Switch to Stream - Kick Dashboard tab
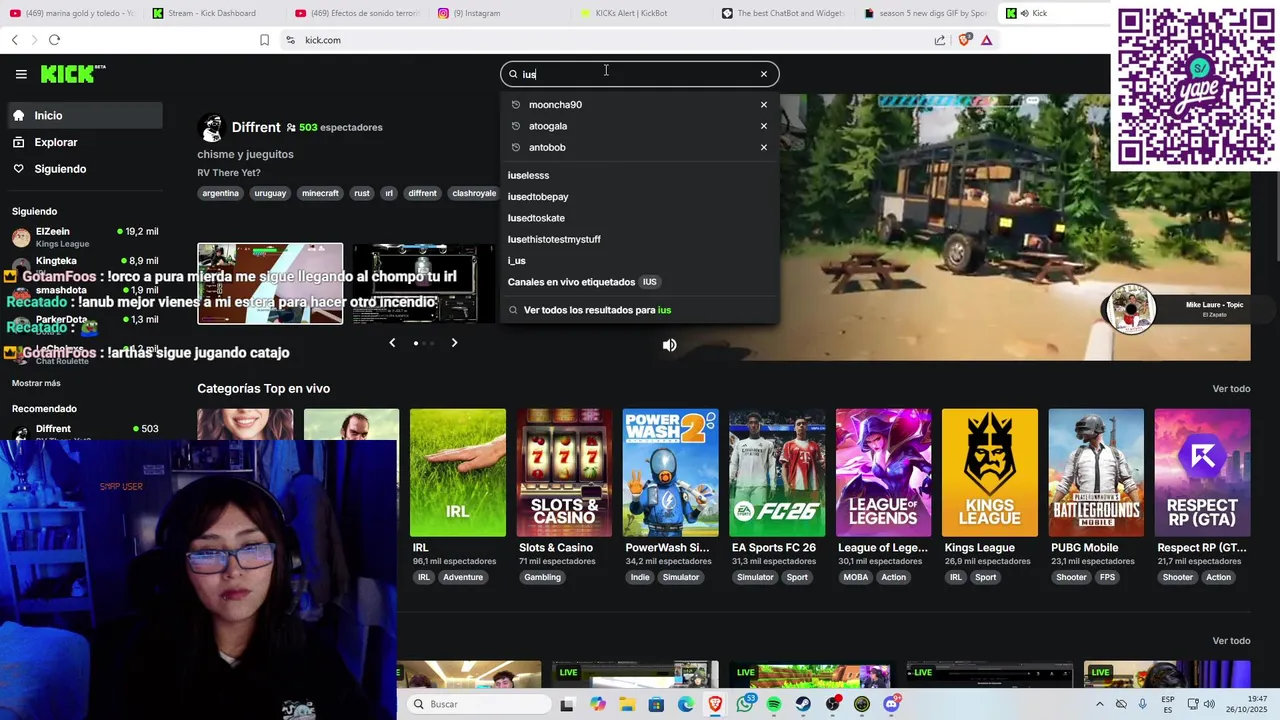The image size is (1280, 720). (213, 13)
